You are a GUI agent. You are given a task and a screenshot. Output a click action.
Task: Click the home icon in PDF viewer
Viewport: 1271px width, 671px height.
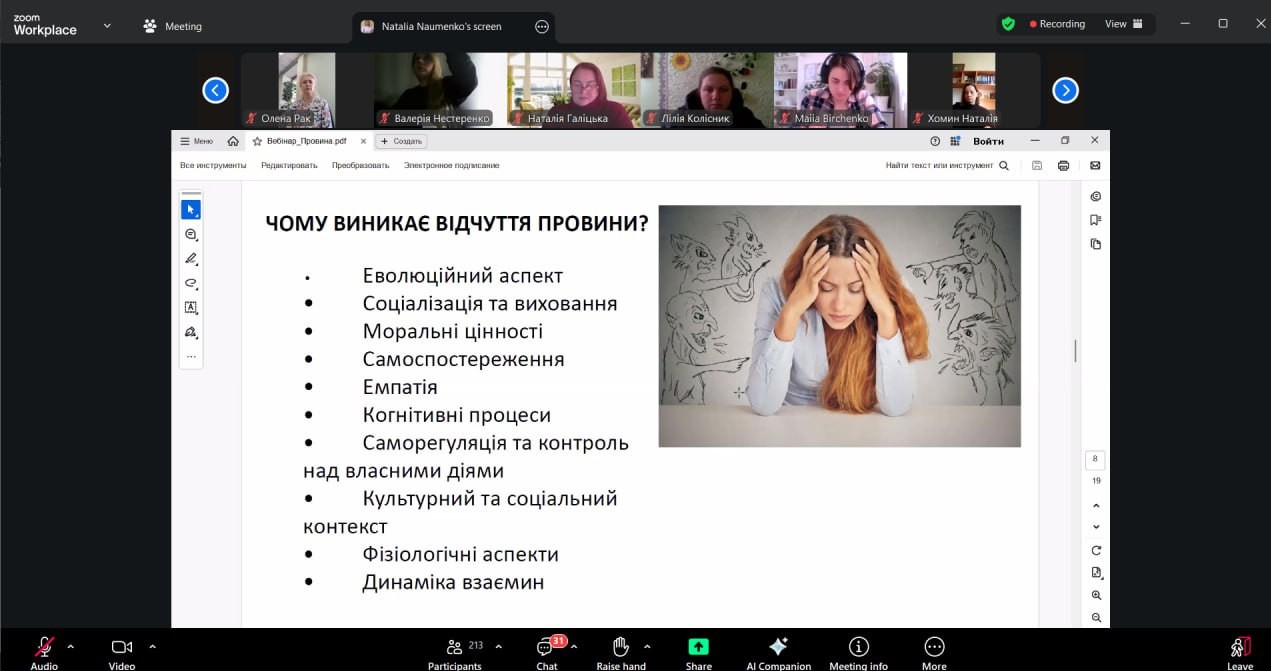[233, 141]
